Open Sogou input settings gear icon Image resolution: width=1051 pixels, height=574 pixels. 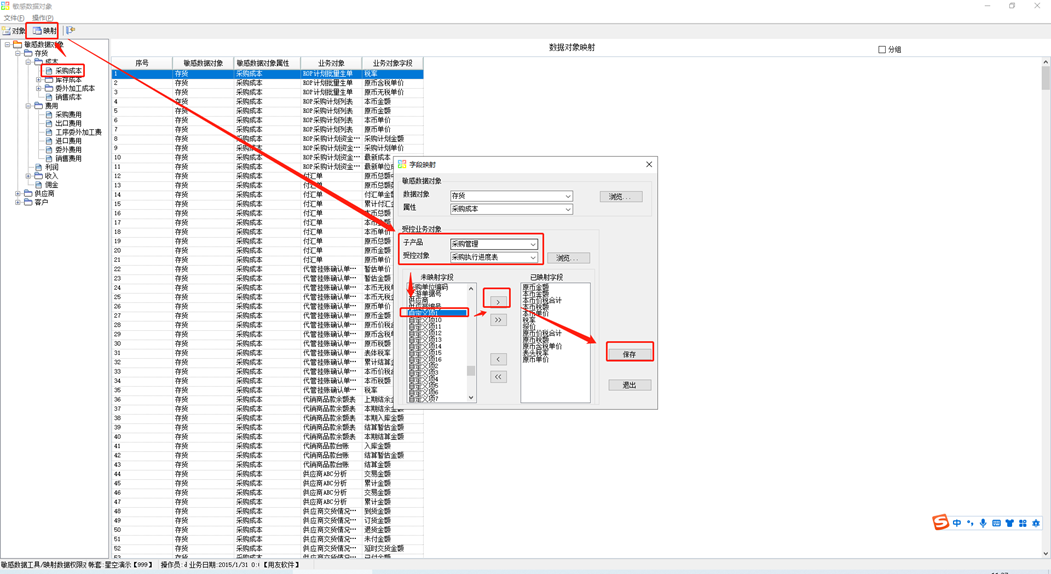tap(1036, 523)
